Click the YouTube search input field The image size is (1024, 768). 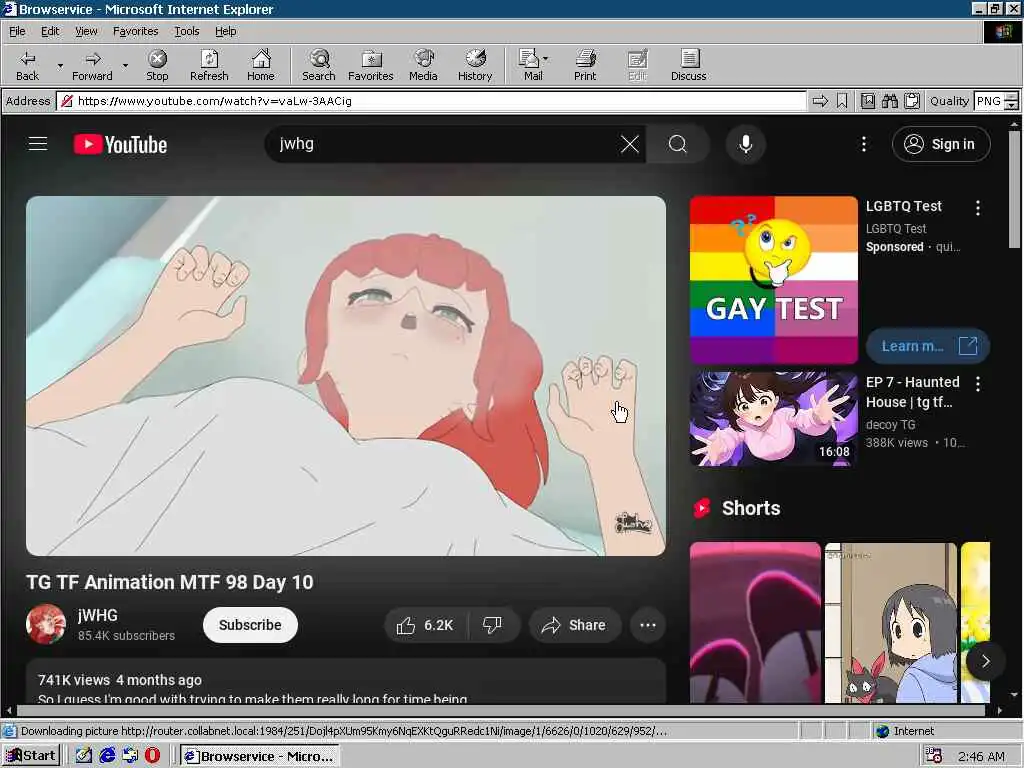[444, 144]
